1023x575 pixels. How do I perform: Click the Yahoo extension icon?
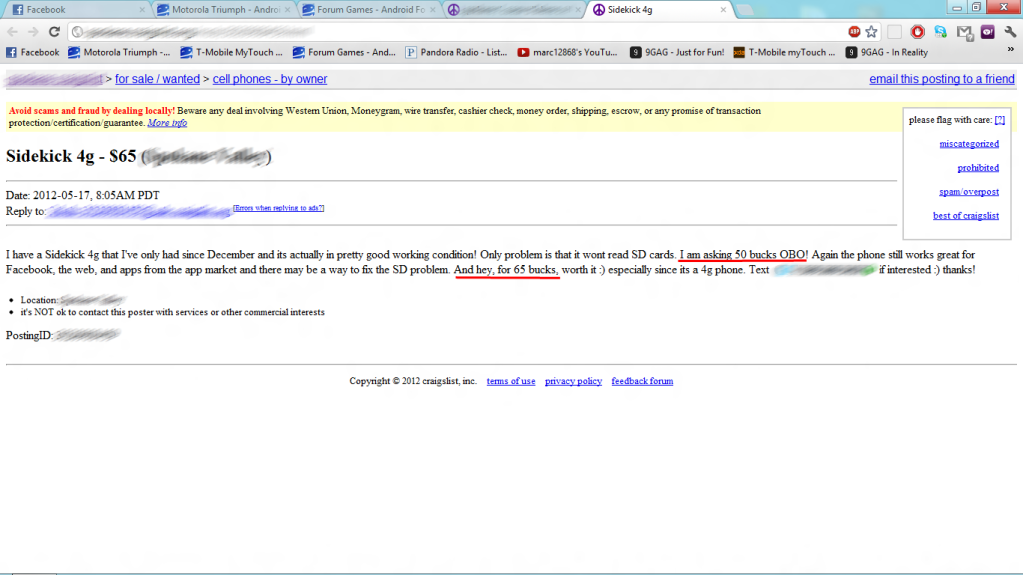coord(987,32)
